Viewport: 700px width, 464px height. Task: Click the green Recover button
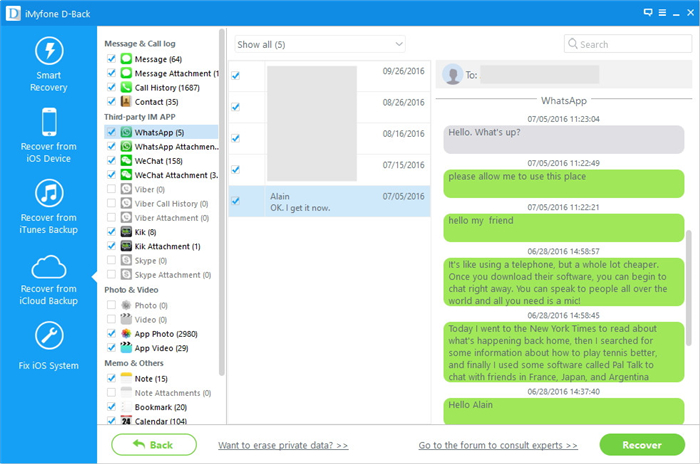click(x=642, y=445)
